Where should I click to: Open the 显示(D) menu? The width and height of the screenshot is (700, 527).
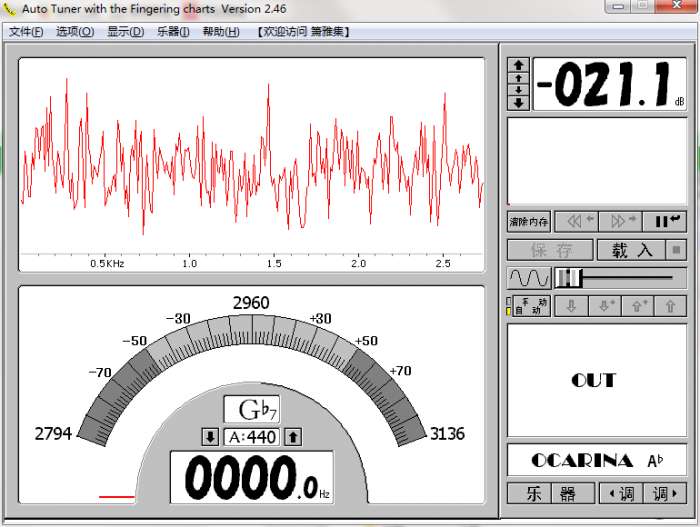[x=125, y=31]
